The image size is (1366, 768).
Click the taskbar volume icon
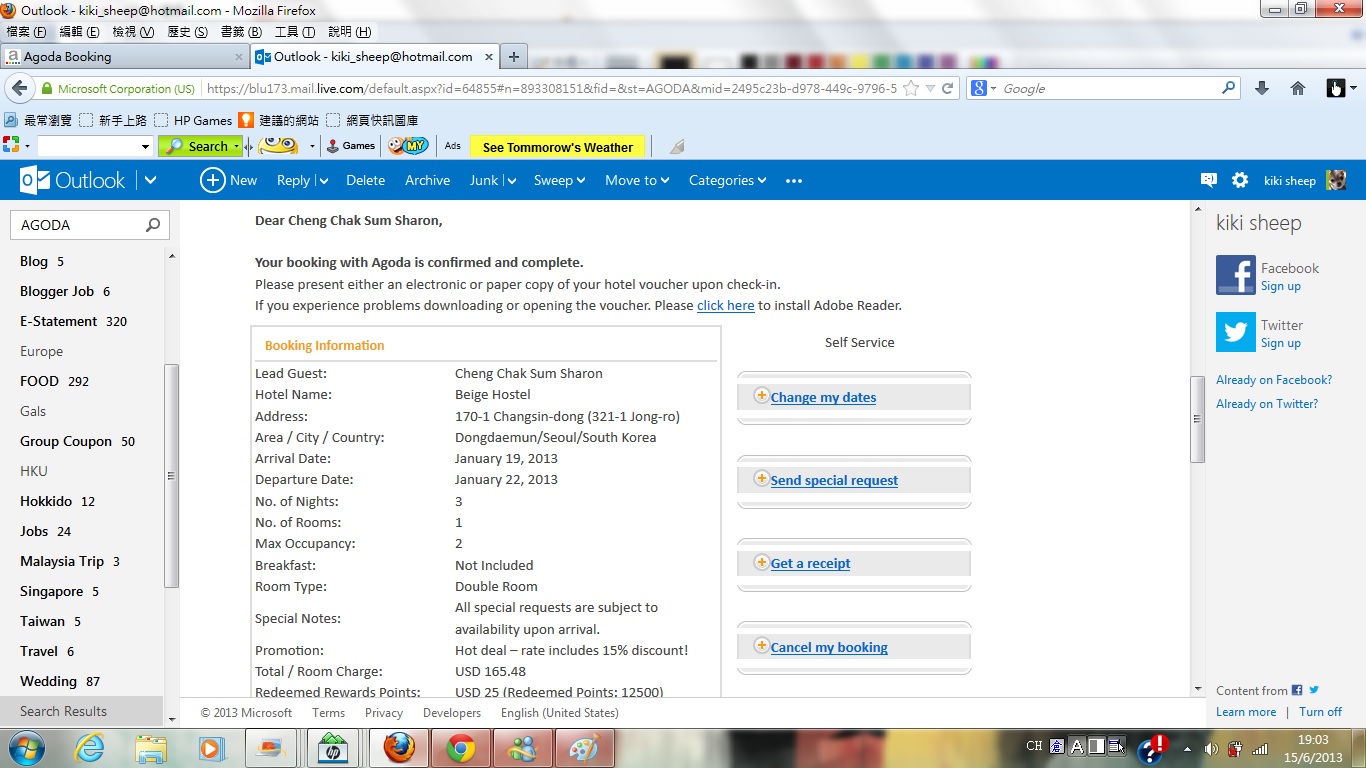click(1211, 748)
